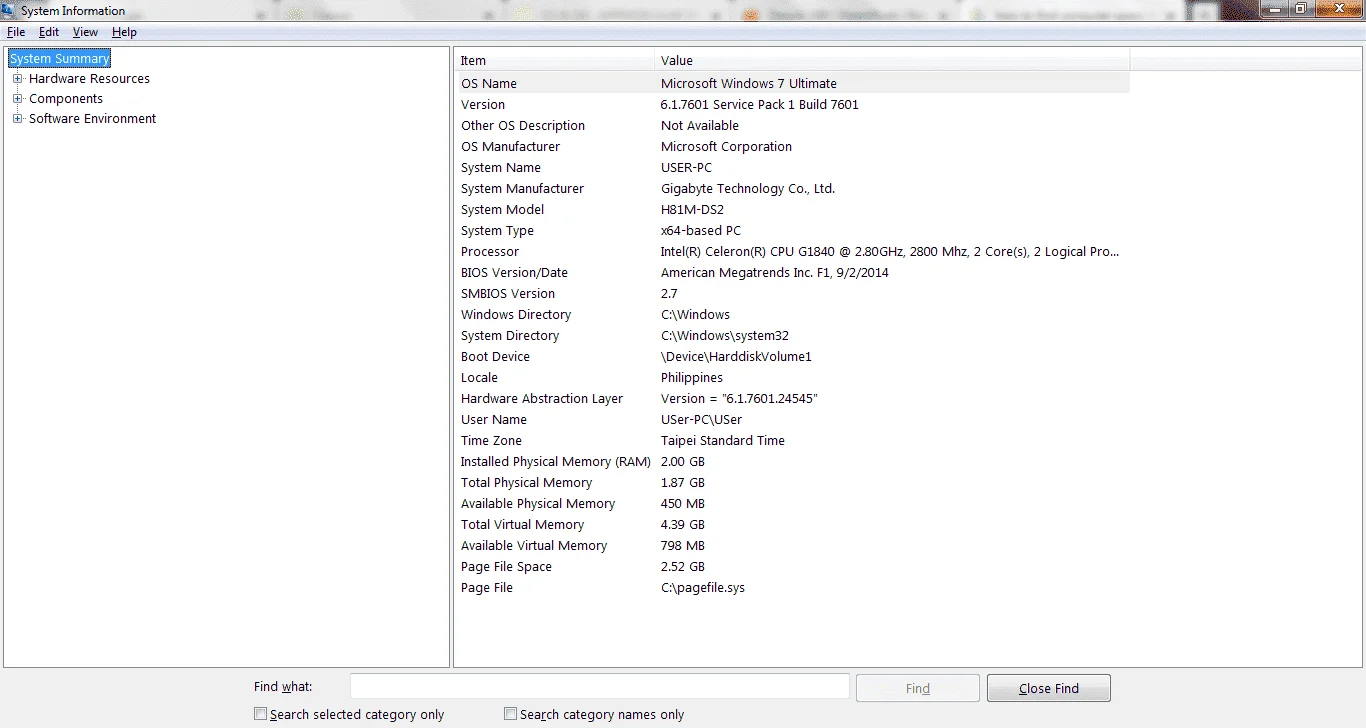Click the 2.00 GB installed memory value

(683, 462)
